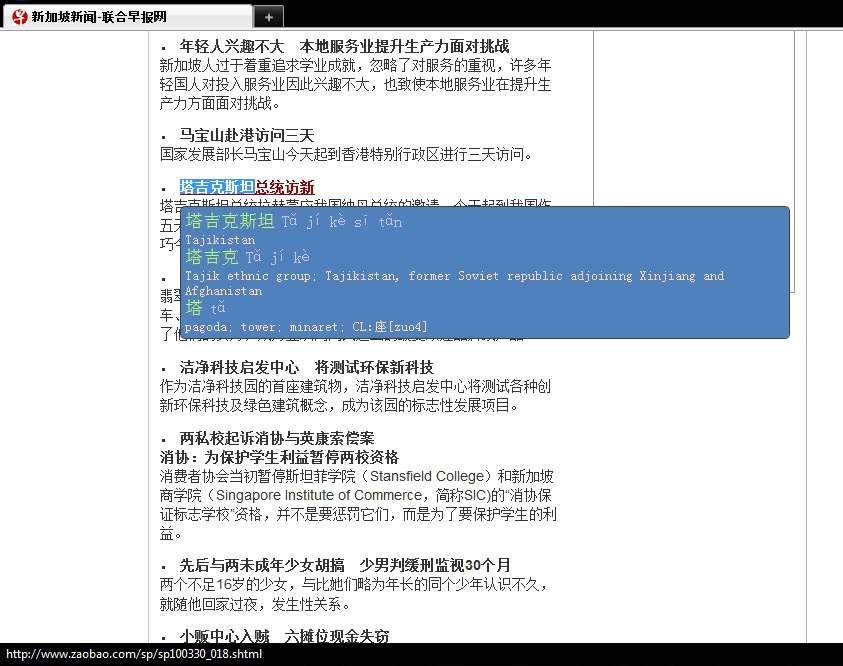Open headline 先后与两未成年少女胡搞 少男判缓刑监视30个月
843x666 pixels.
point(345,565)
